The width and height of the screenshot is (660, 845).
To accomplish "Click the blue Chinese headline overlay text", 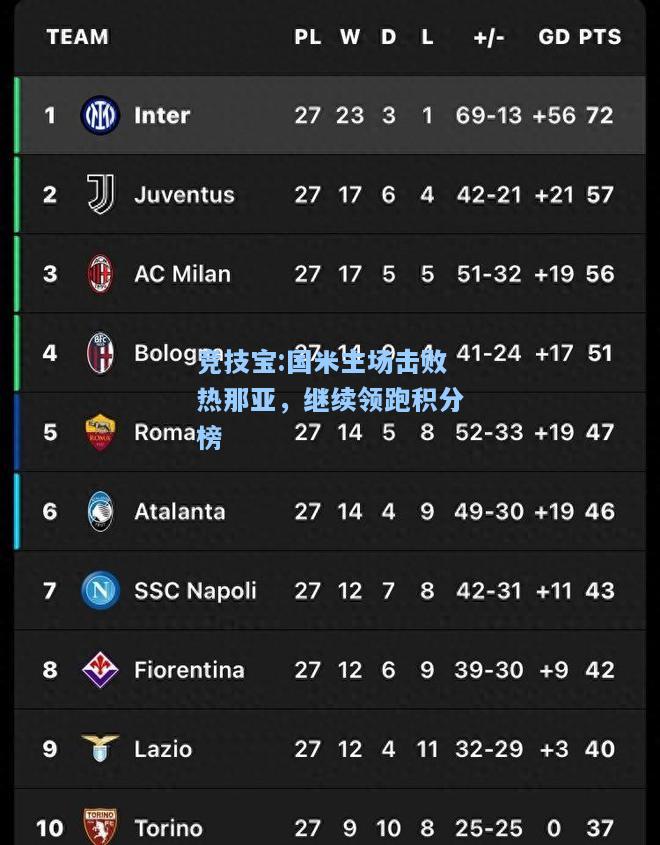I will (330, 399).
